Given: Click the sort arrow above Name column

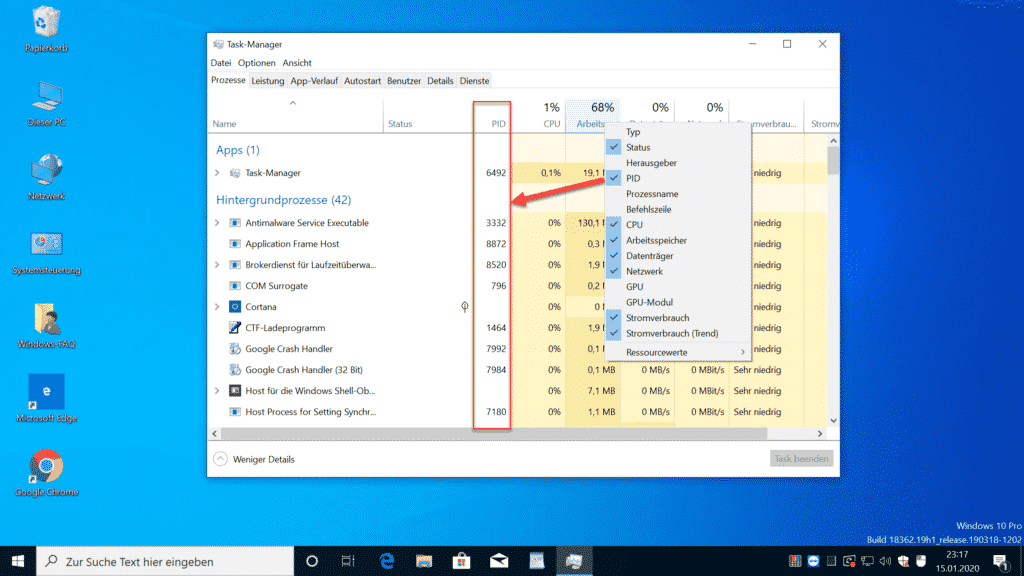Looking at the screenshot, I should [x=293, y=103].
